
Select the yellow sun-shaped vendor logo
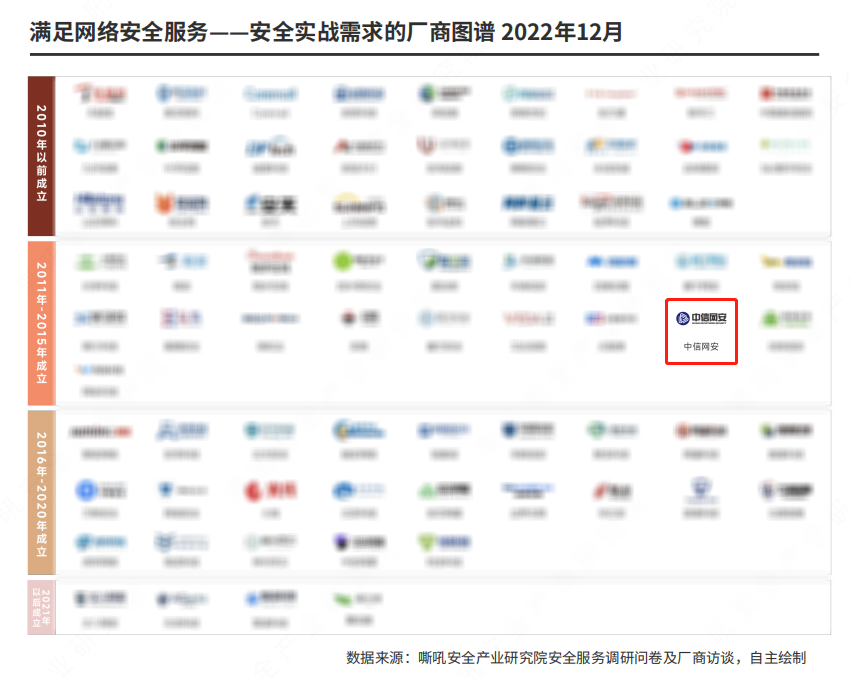[347, 197]
